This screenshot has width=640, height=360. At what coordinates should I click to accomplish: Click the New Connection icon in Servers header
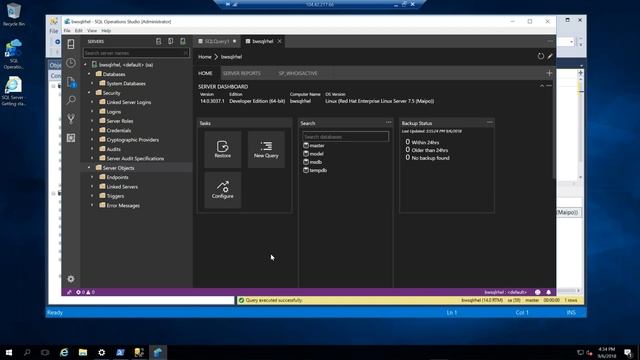158,41
